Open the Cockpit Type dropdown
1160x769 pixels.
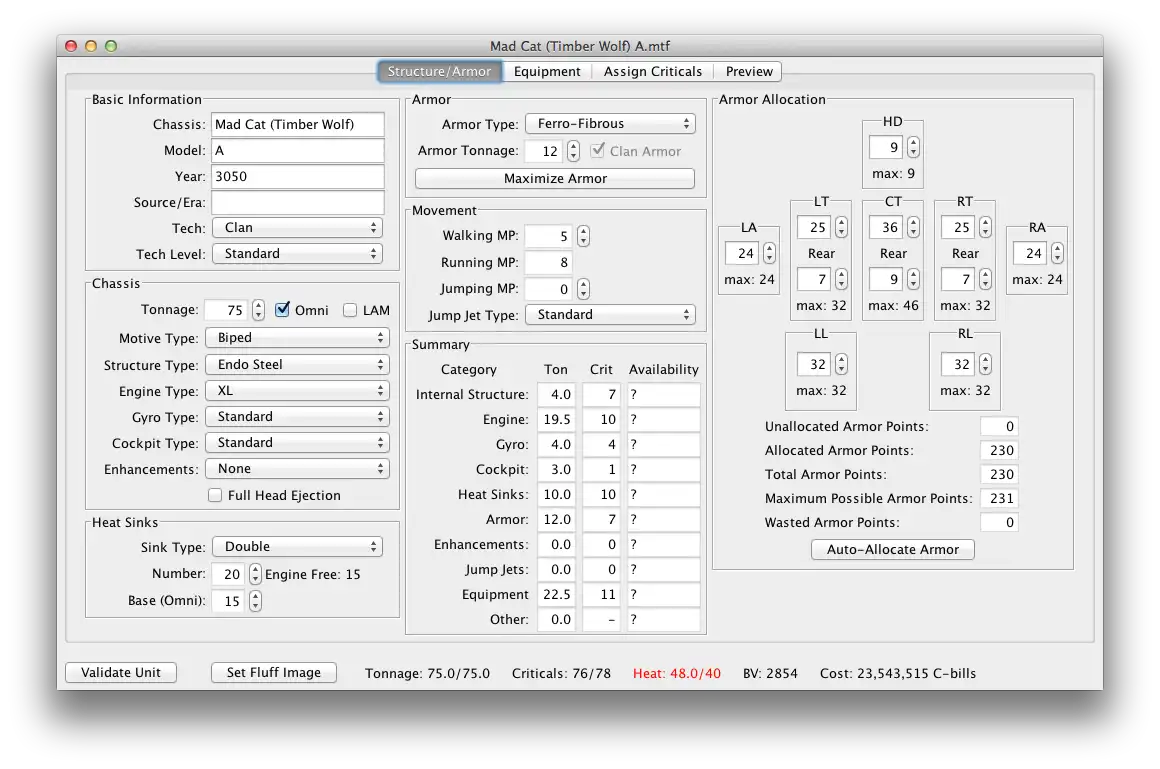297,443
